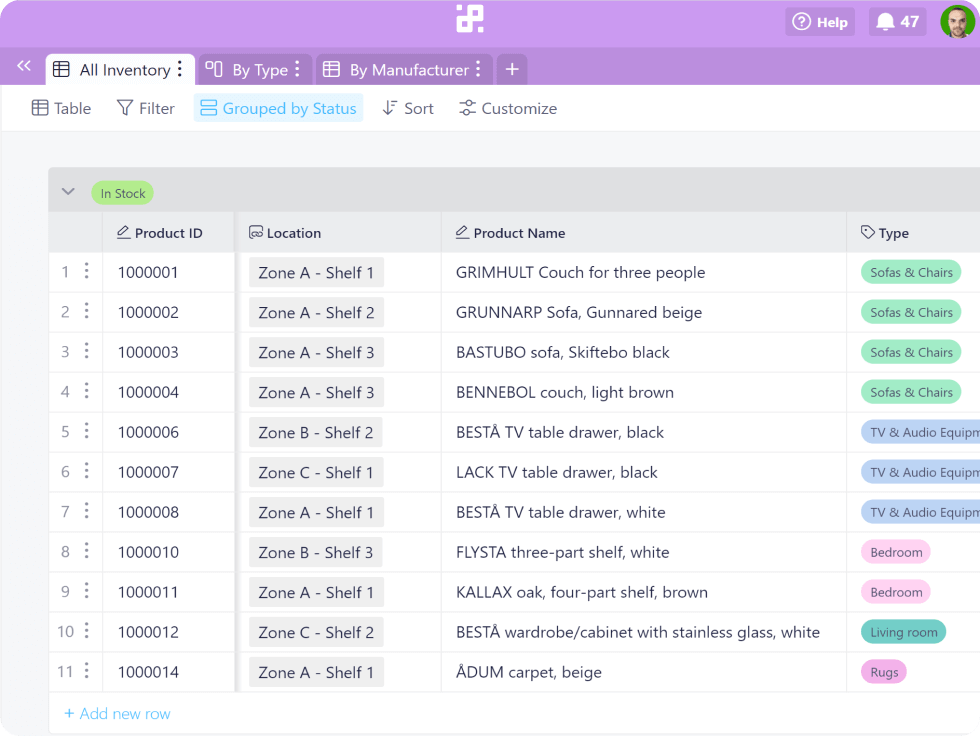Select BASTUBO sofa, Skiftebo black cell
This screenshot has width=980, height=736.
pyautogui.click(x=644, y=352)
